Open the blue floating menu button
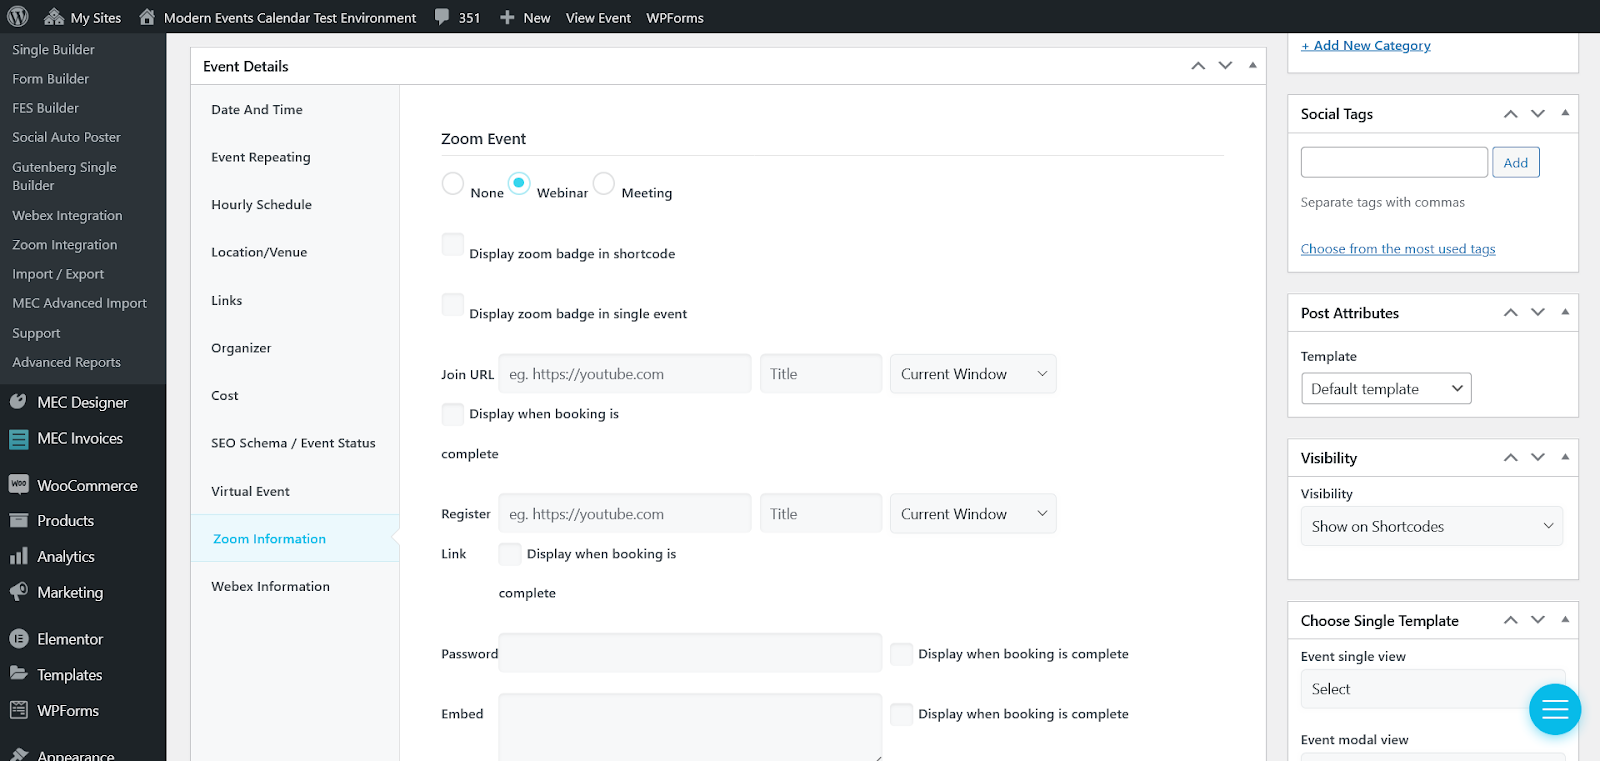The height and width of the screenshot is (761, 1600). [x=1555, y=709]
